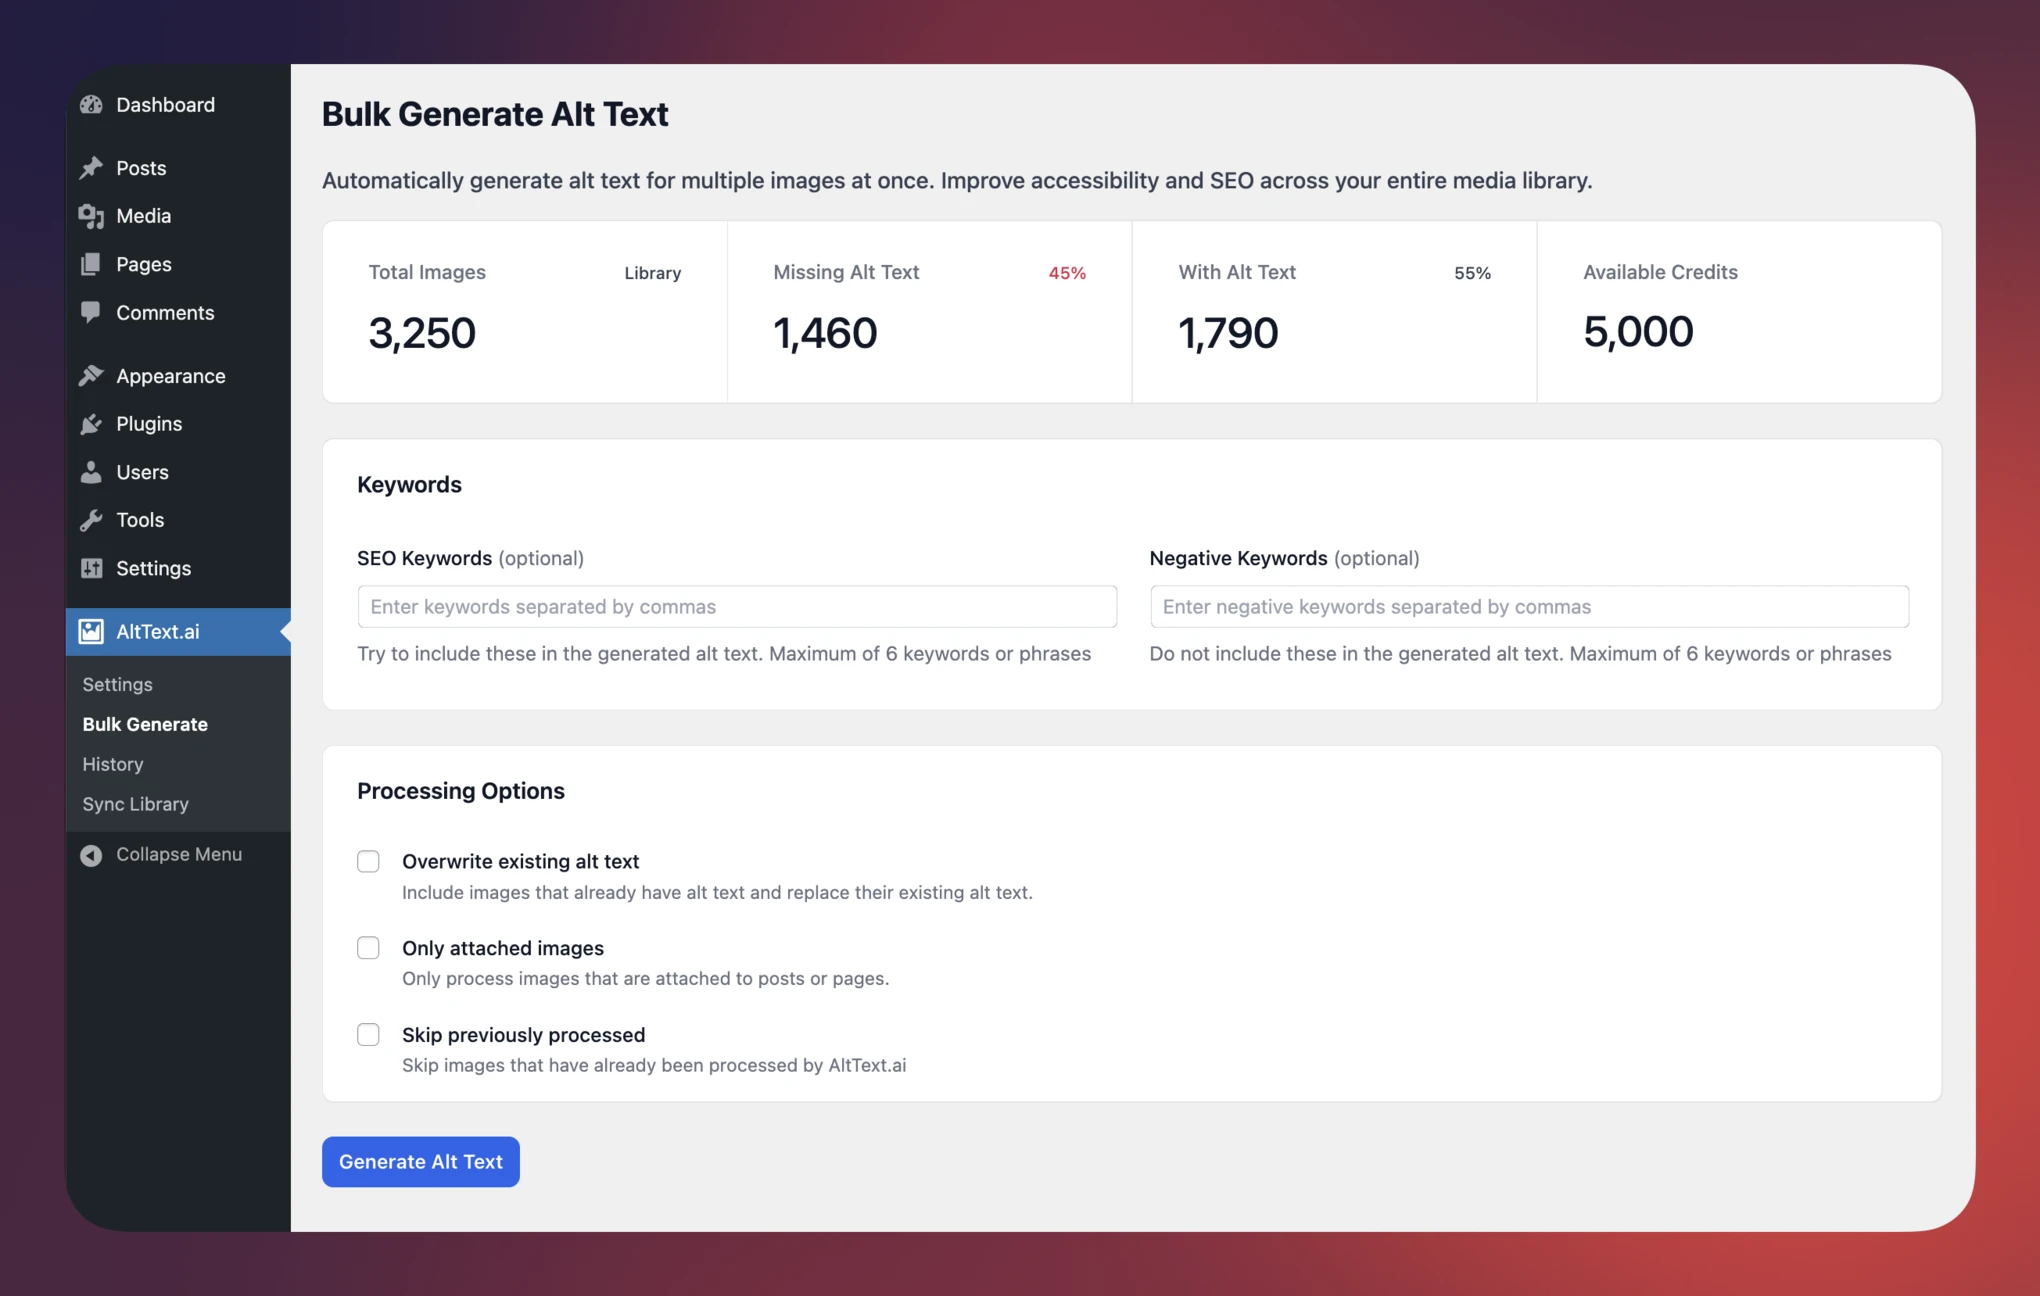This screenshot has height=1296, width=2040.
Task: Enable Overwrite existing alt text
Action: click(x=368, y=861)
